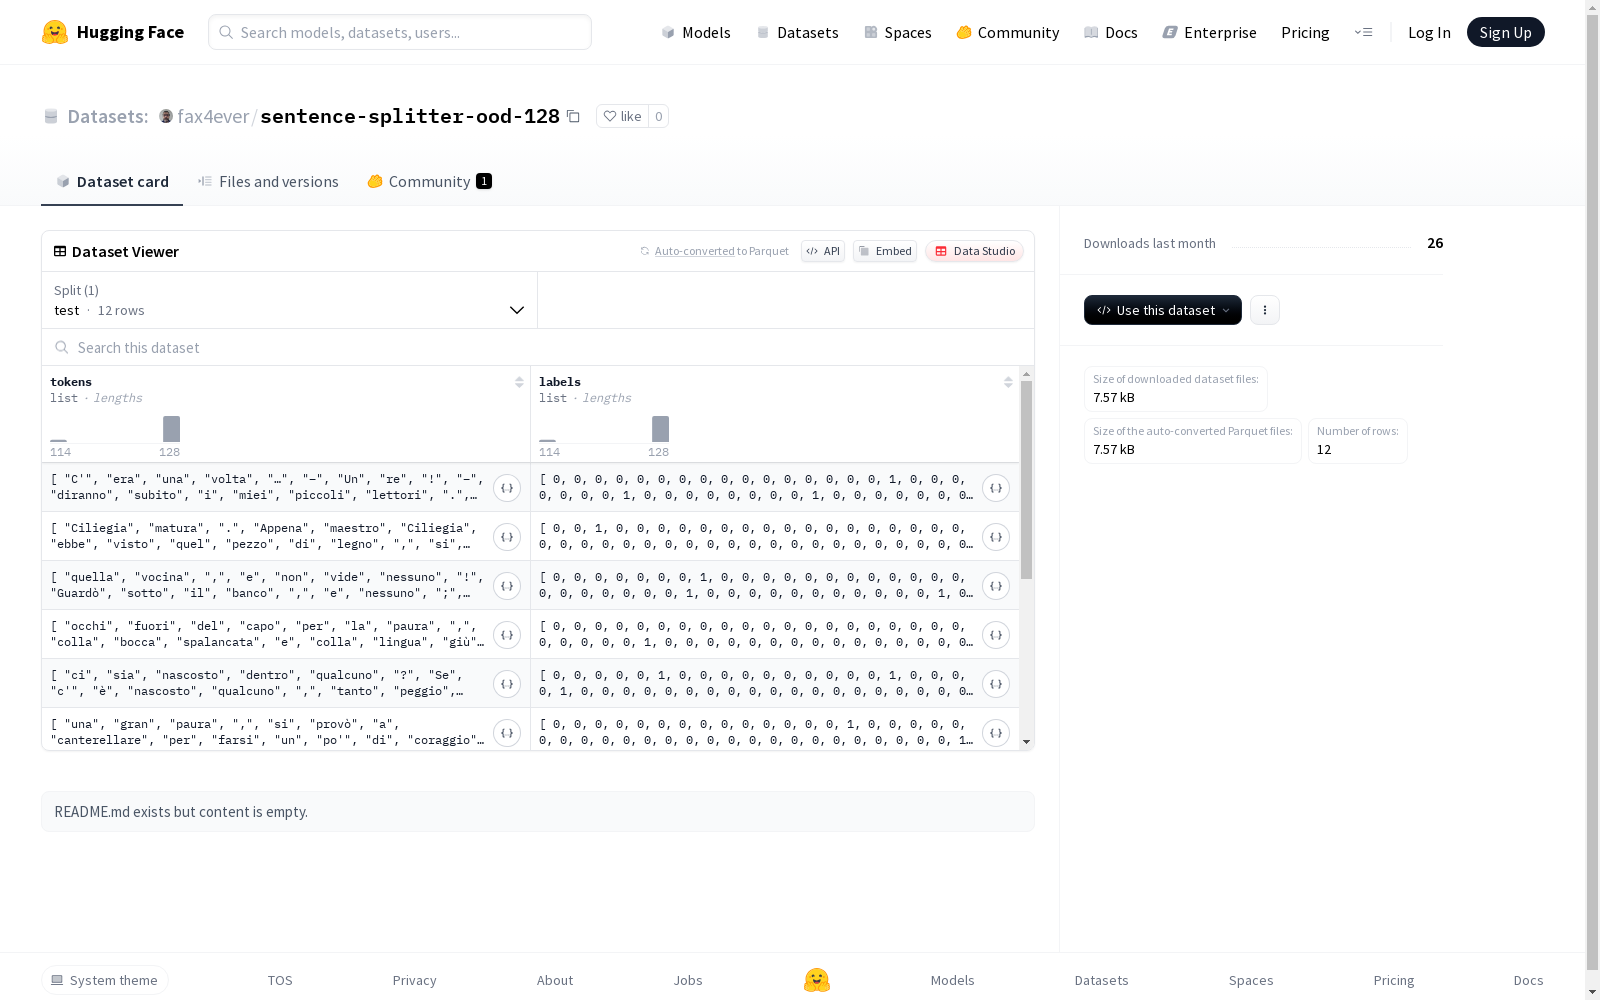This screenshot has width=1600, height=1000.
Task: Expand the Use this dataset dropdown
Action: tap(1163, 310)
